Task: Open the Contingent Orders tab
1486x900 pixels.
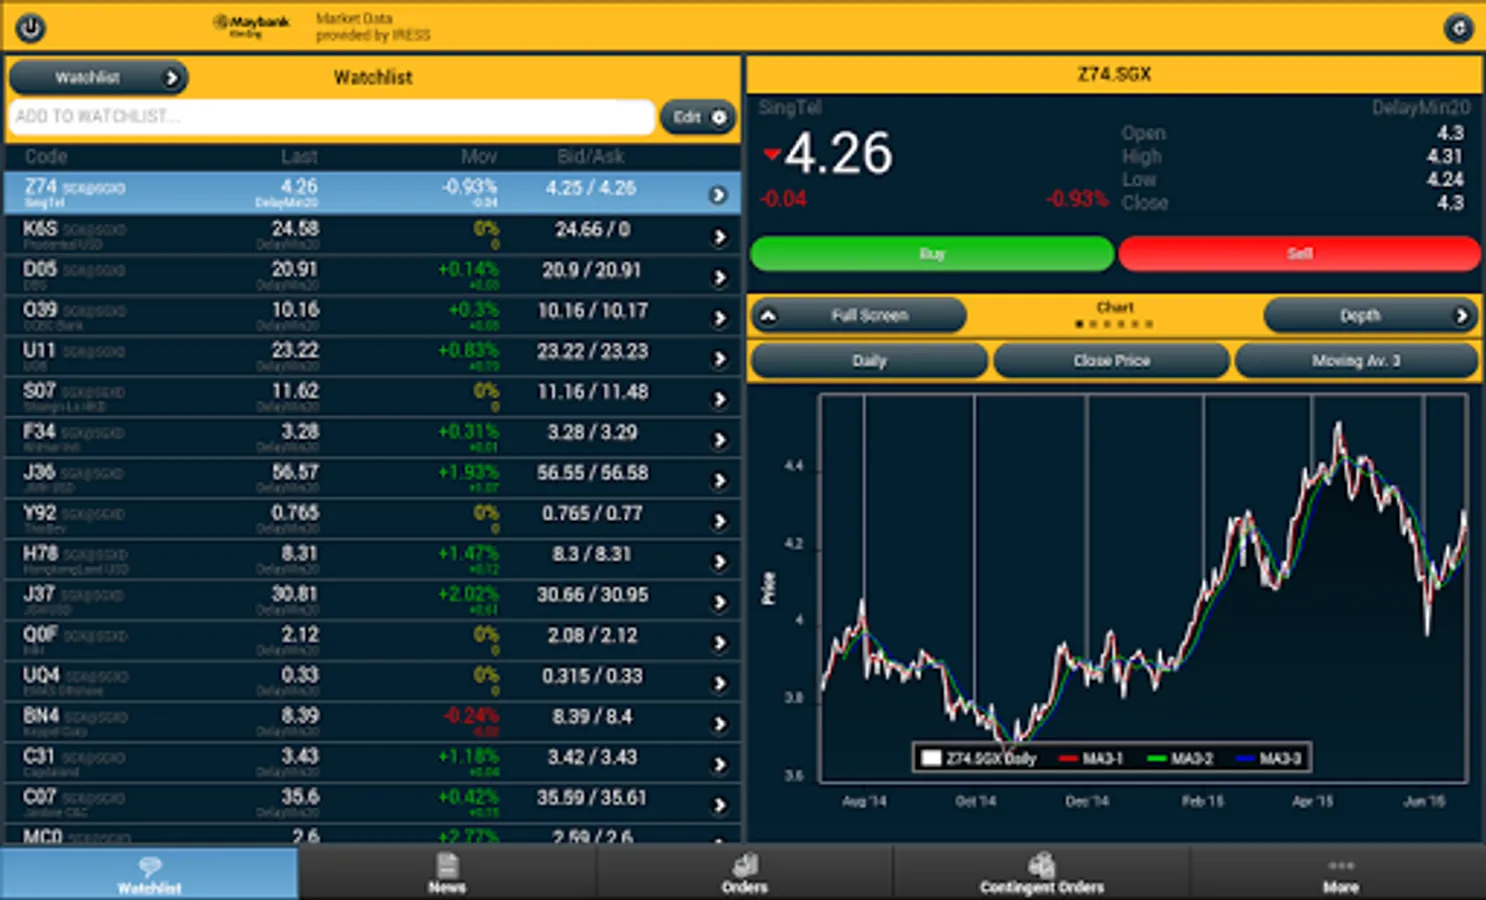Action: click(1041, 873)
